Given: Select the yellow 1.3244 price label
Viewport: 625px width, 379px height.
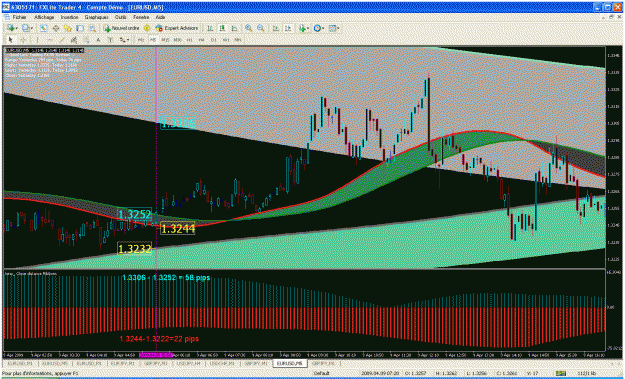Looking at the screenshot, I should [x=178, y=229].
